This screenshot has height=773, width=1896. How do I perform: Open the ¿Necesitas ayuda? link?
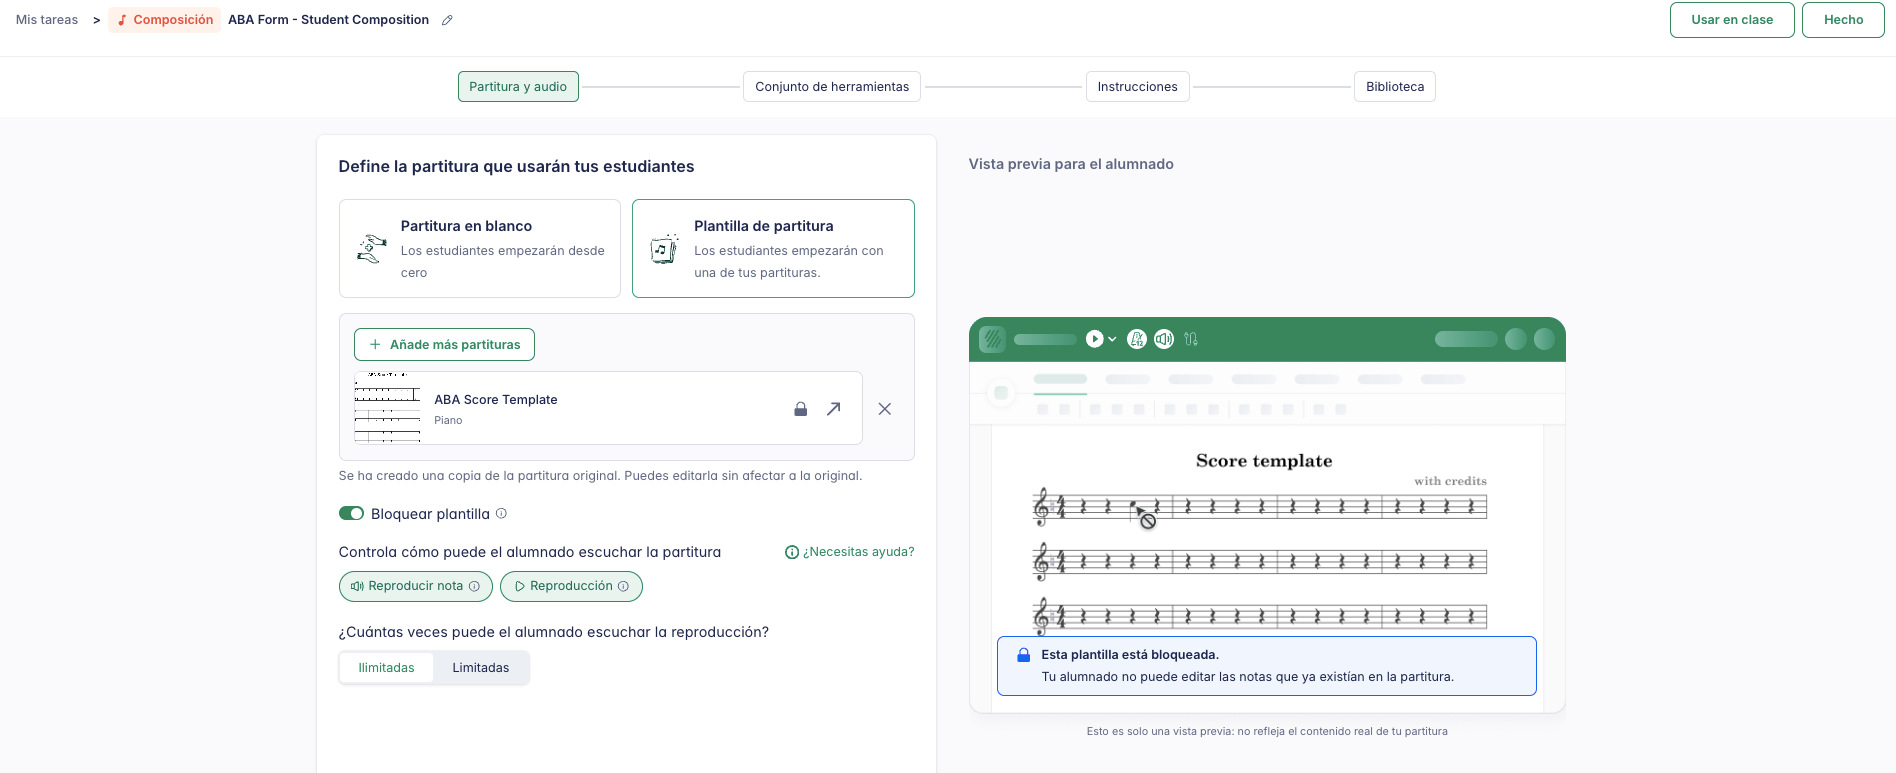pos(850,552)
